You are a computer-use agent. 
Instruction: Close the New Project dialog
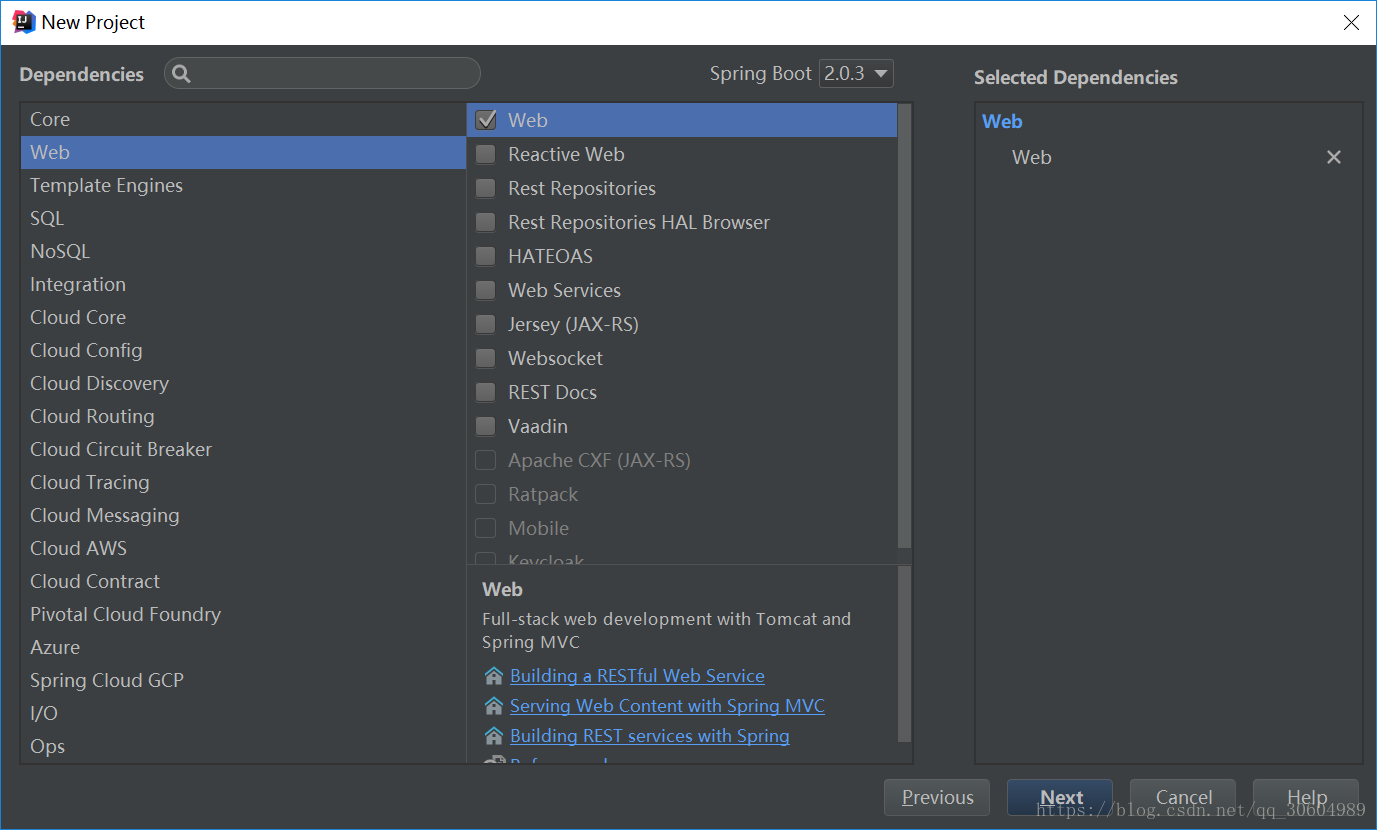[1351, 22]
